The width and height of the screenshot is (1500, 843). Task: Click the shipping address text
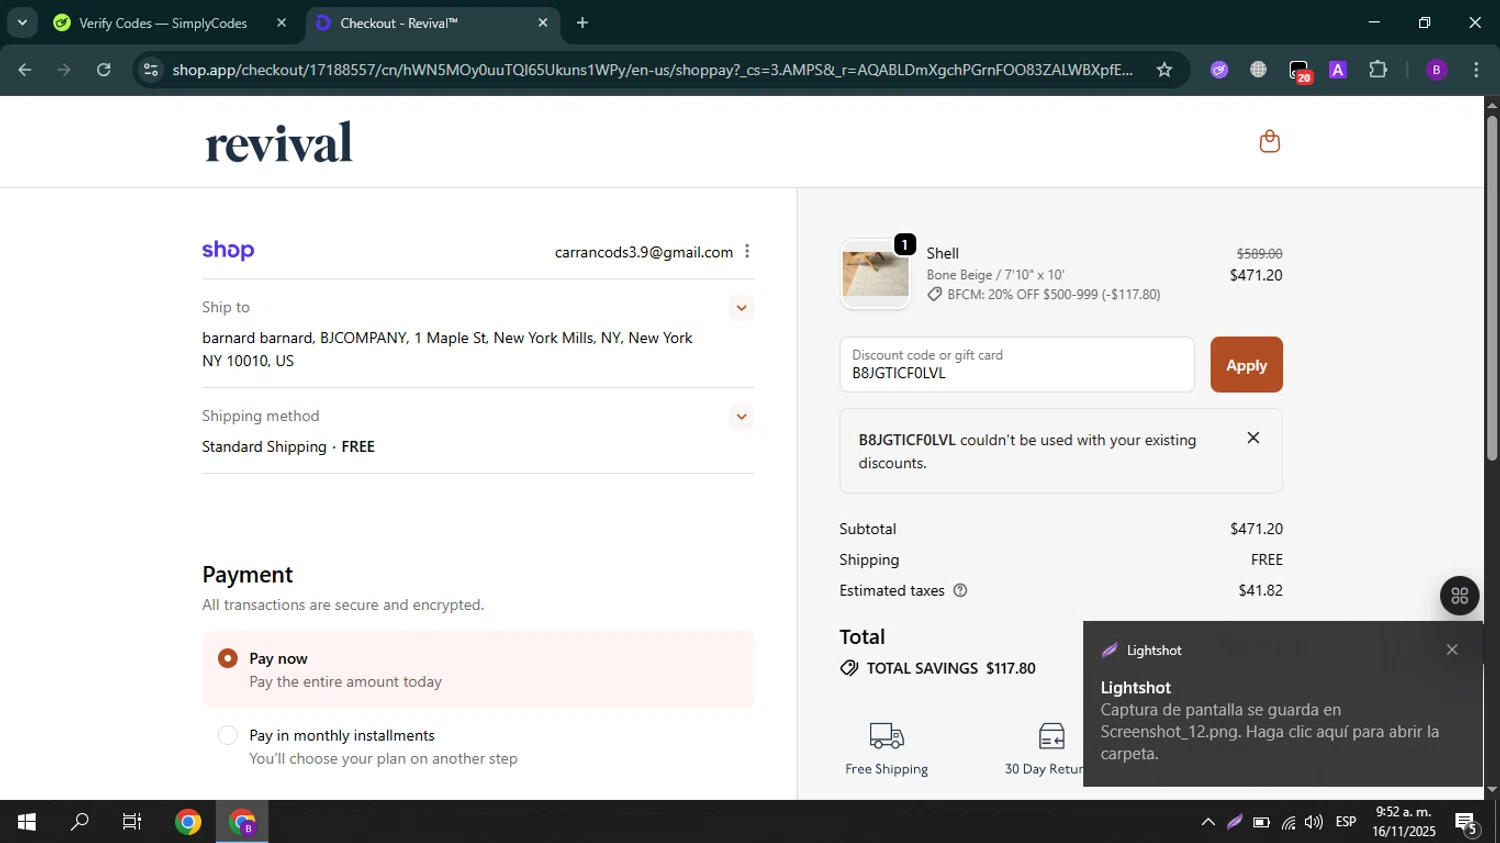[448, 349]
